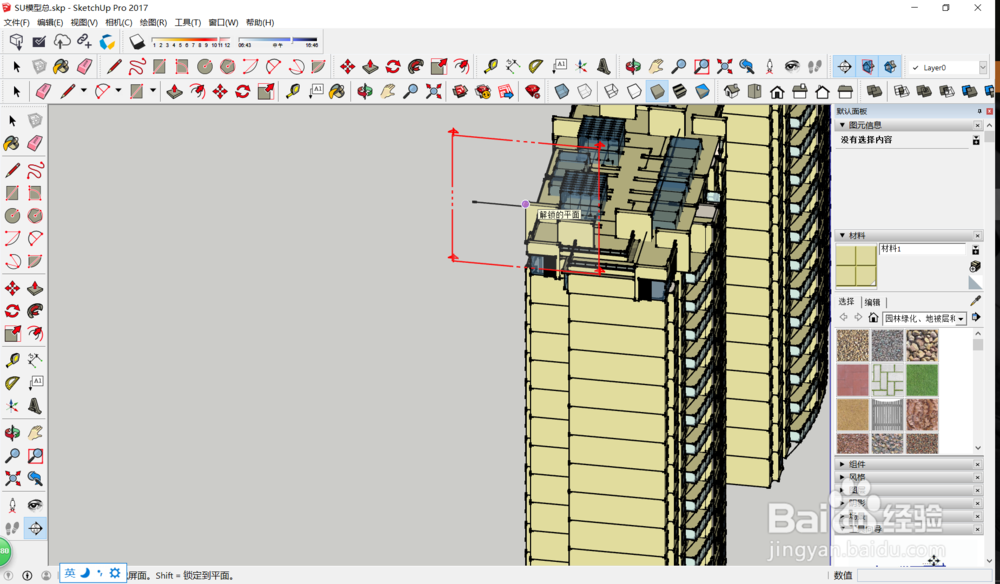Image resolution: width=1000 pixels, height=584 pixels.
Task: Click the Previous view icon
Action: tap(747, 66)
